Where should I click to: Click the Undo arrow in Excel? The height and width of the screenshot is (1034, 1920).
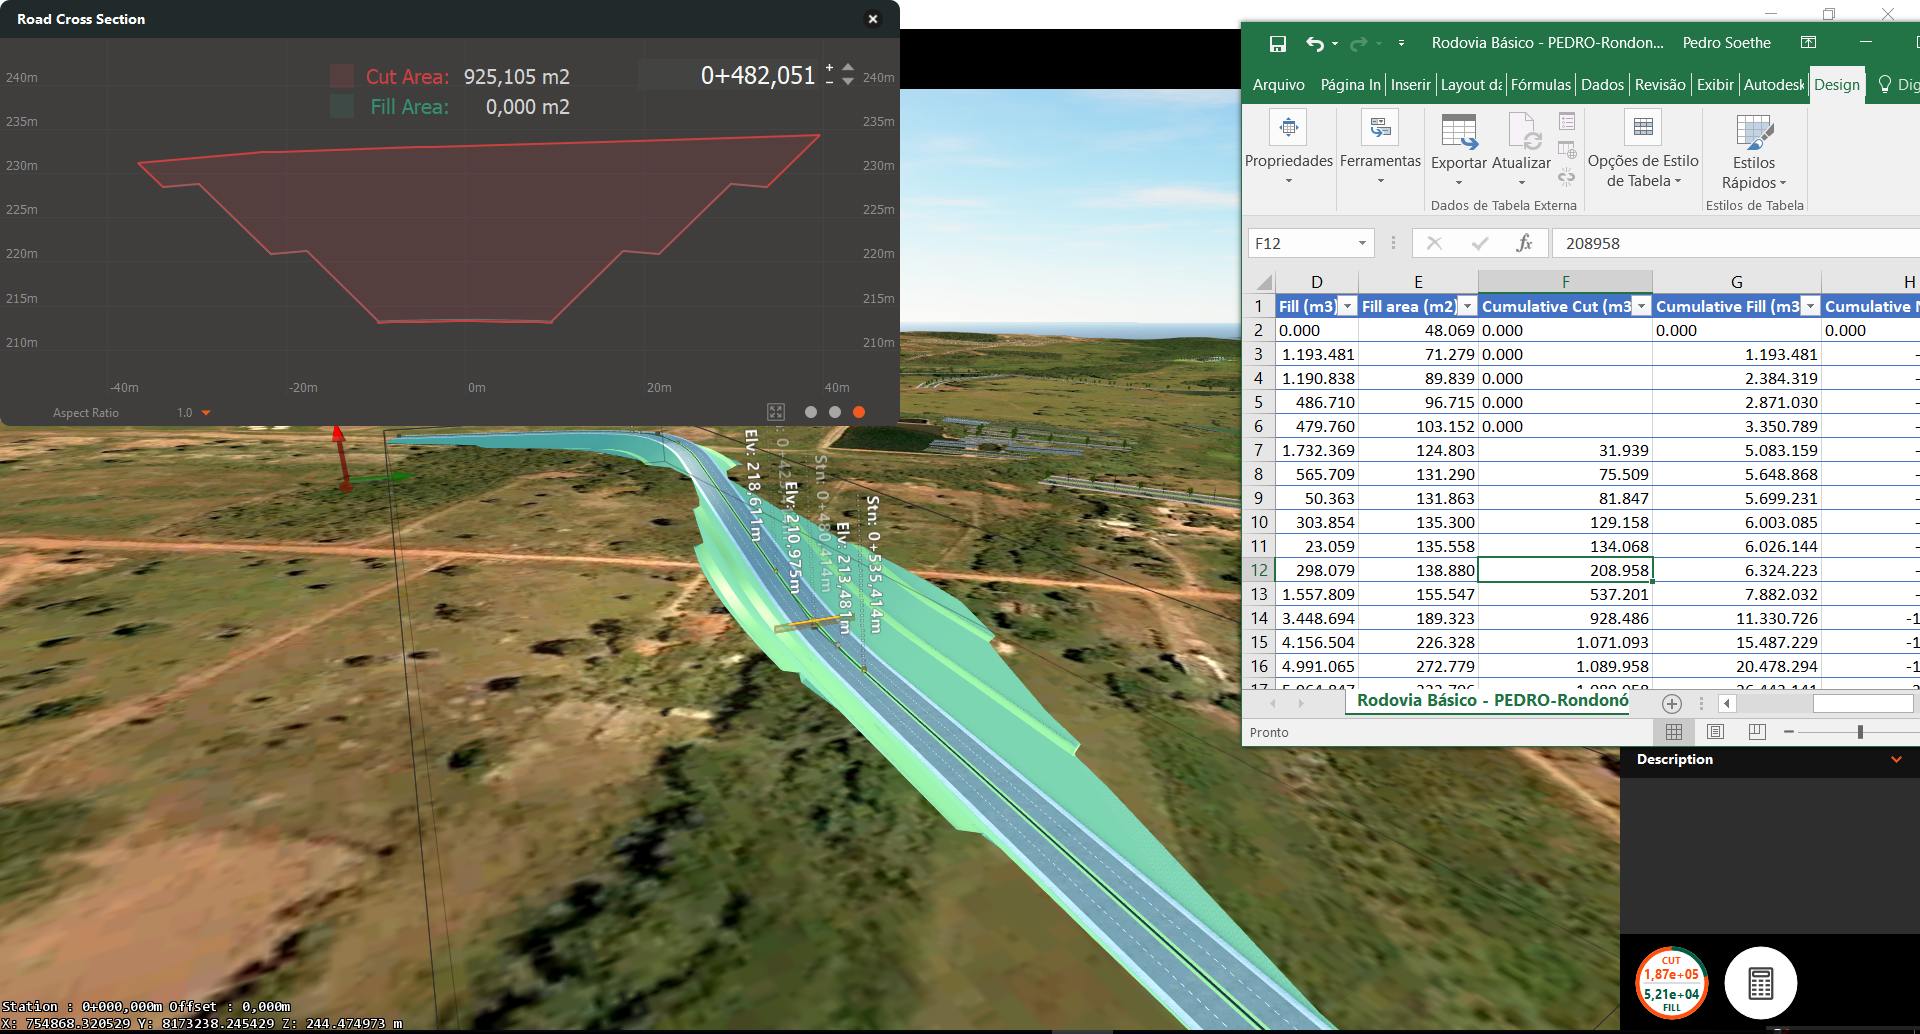point(1314,43)
